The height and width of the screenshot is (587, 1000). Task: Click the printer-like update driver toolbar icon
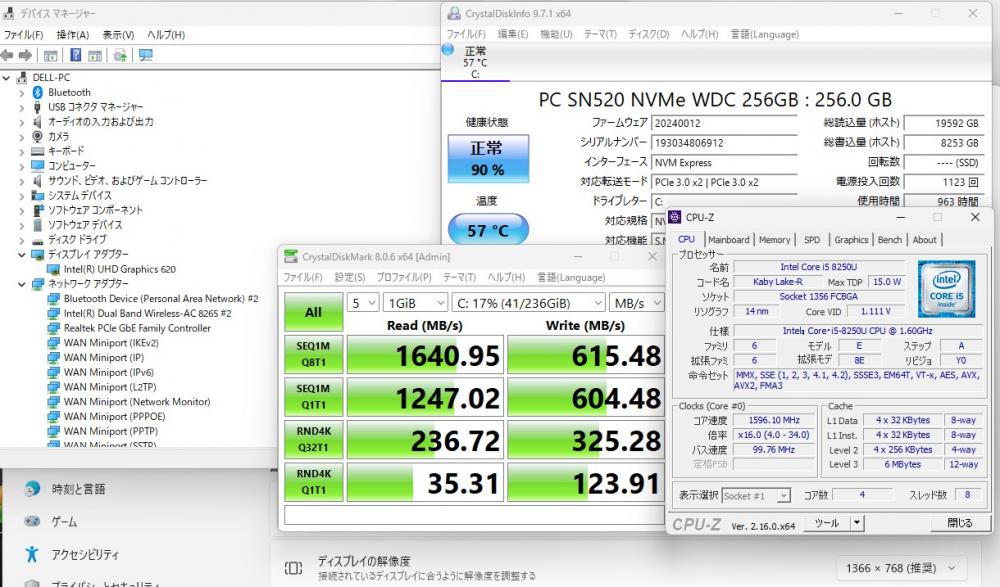coord(120,56)
